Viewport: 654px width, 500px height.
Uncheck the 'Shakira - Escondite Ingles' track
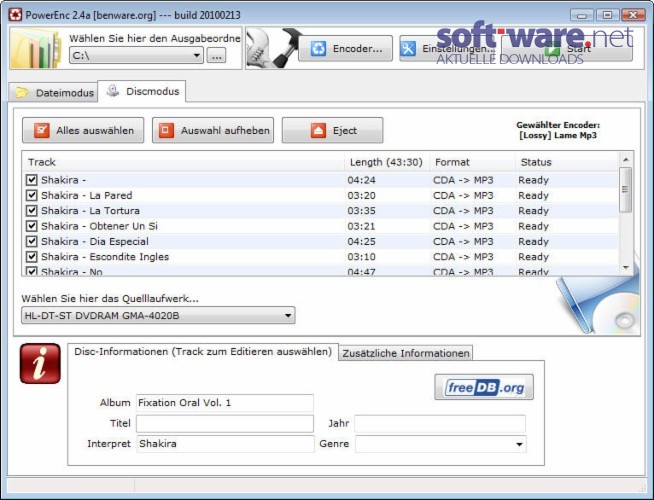pyautogui.click(x=31, y=256)
